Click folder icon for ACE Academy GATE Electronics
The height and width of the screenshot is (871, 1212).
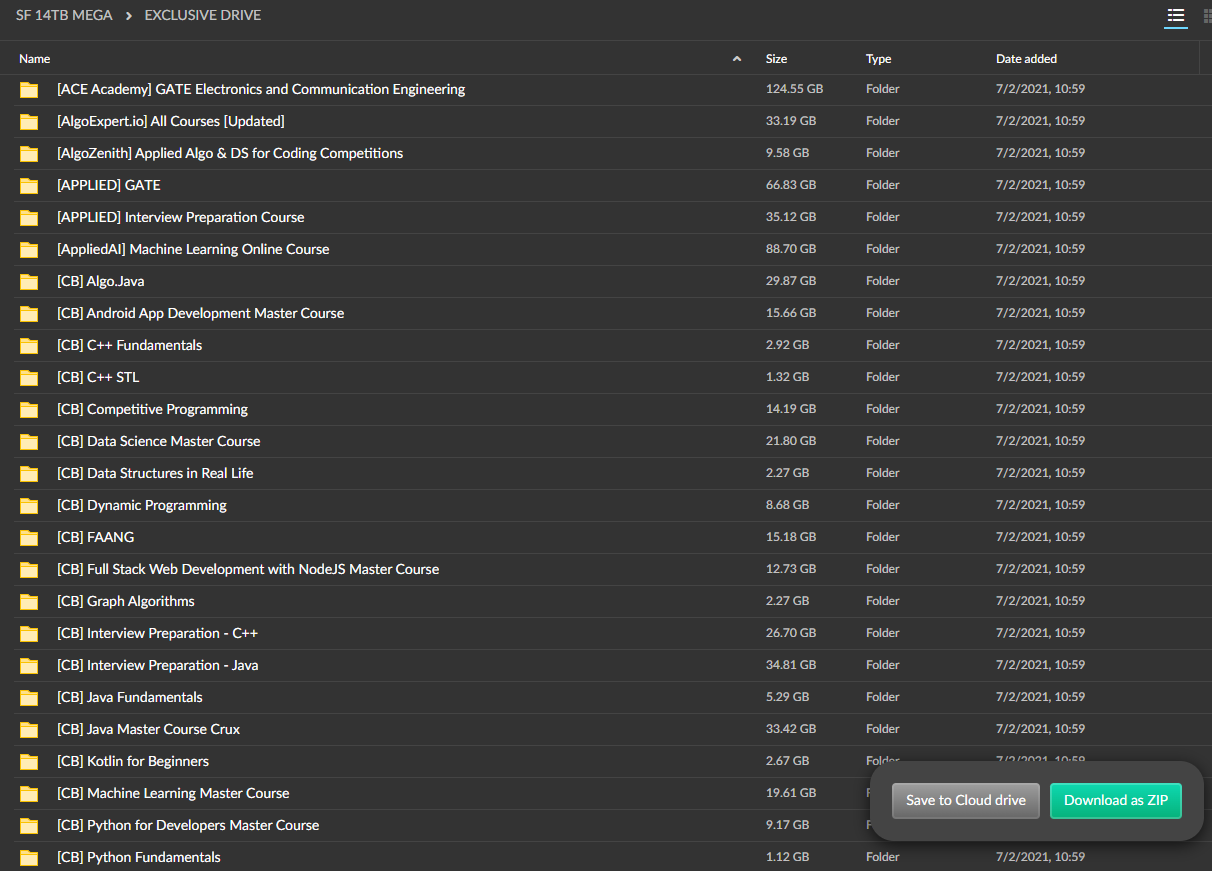29,90
